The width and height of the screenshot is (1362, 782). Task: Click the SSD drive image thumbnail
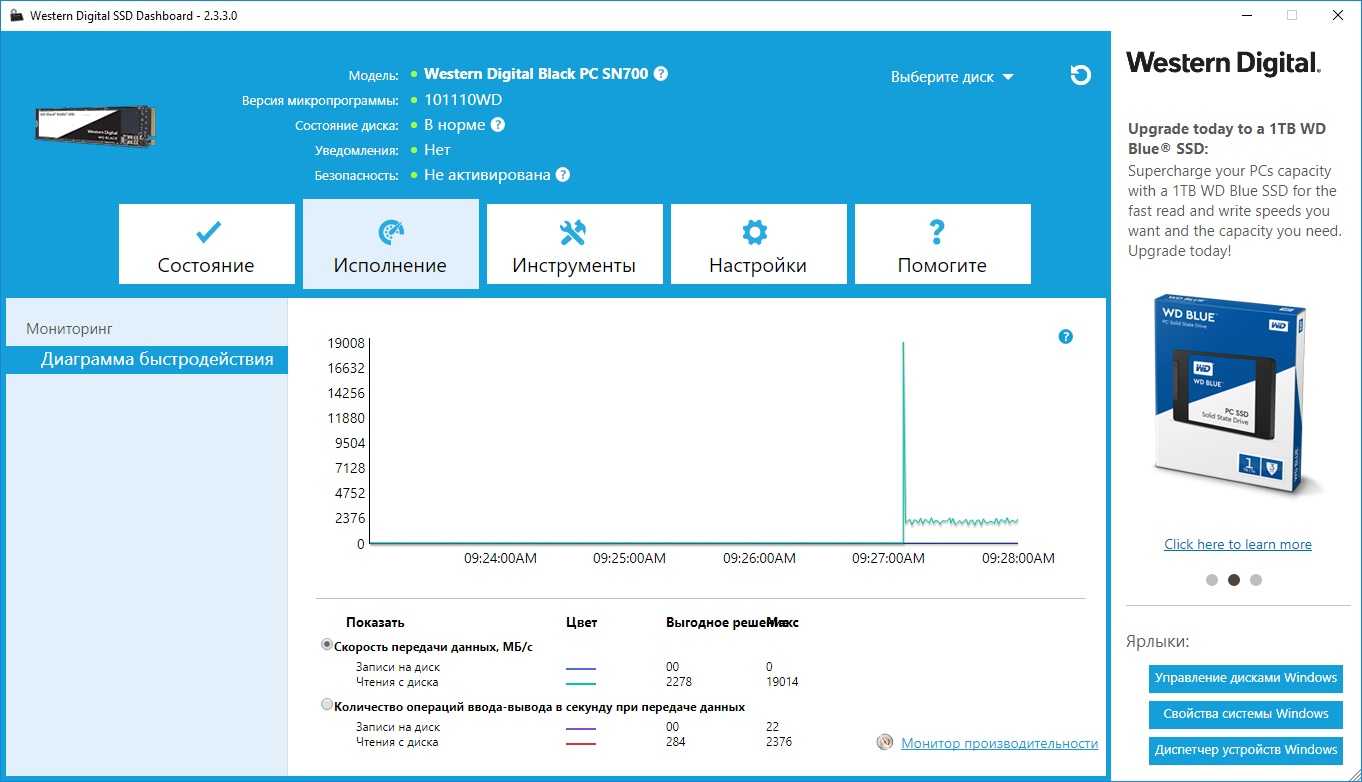[x=96, y=125]
